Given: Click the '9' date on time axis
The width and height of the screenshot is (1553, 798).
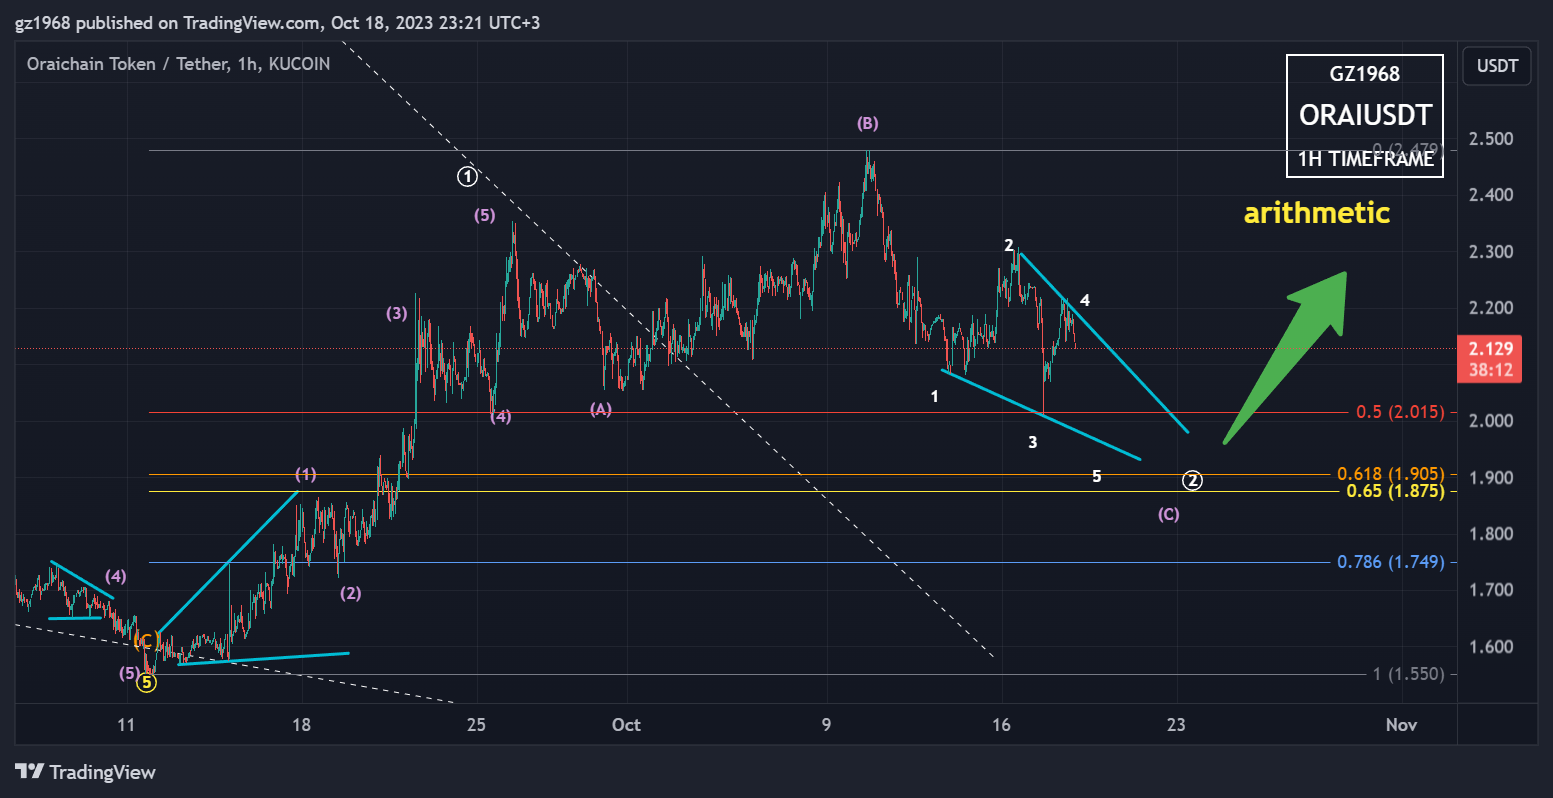Looking at the screenshot, I should [826, 725].
